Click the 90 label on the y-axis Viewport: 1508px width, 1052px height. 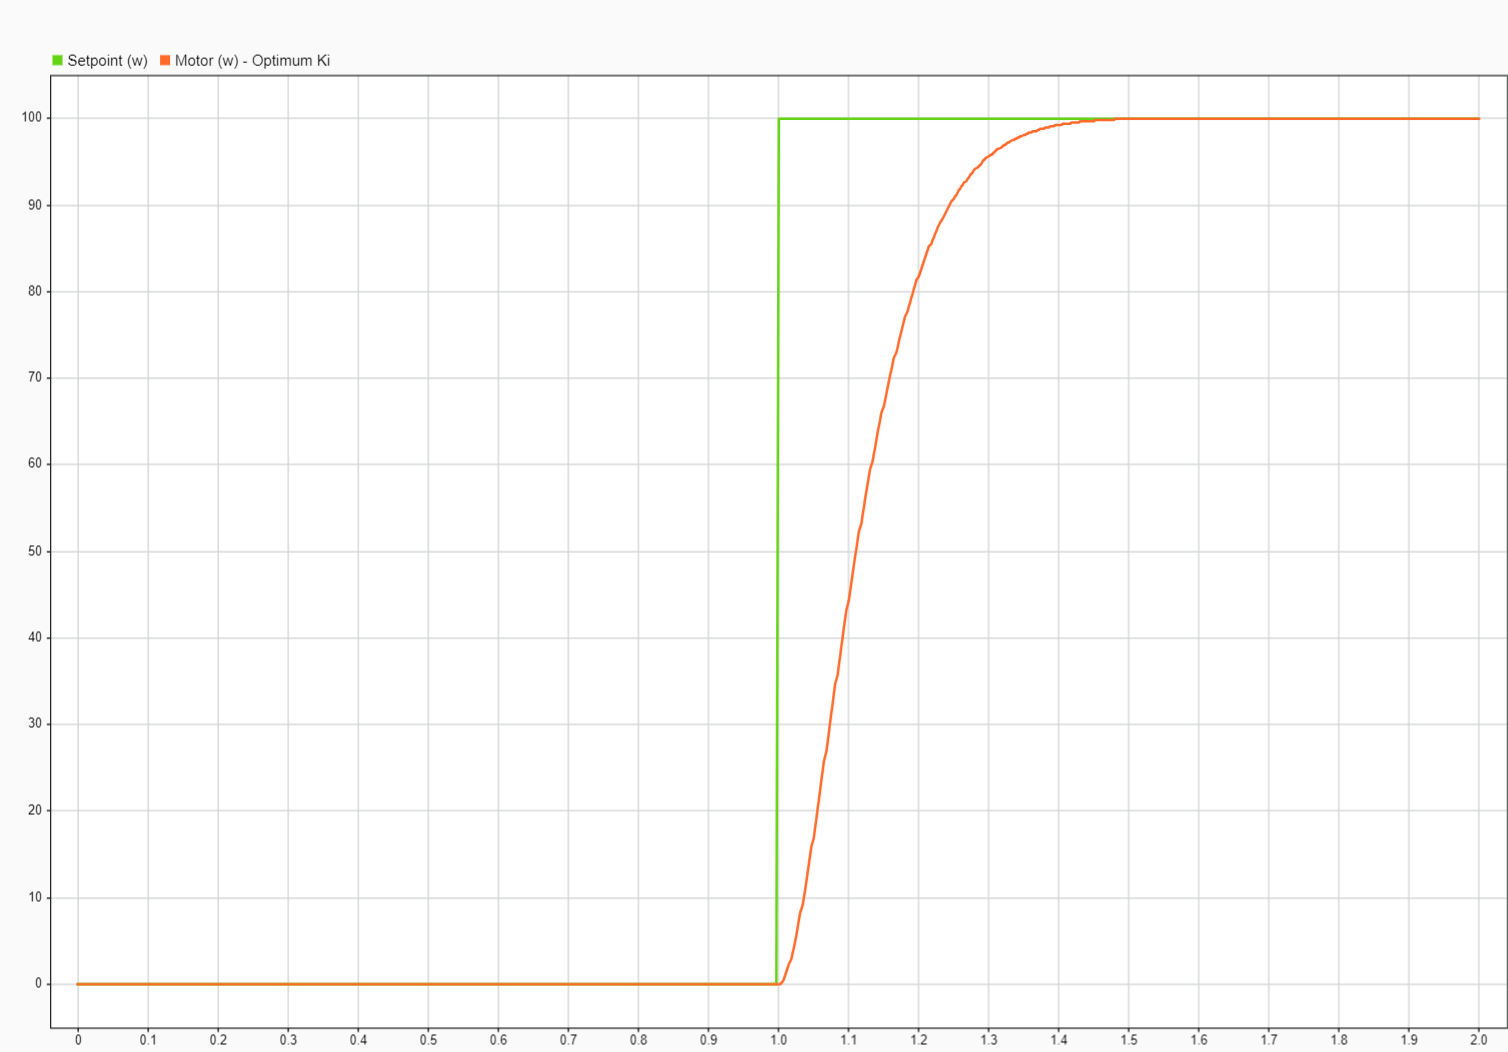click(35, 205)
